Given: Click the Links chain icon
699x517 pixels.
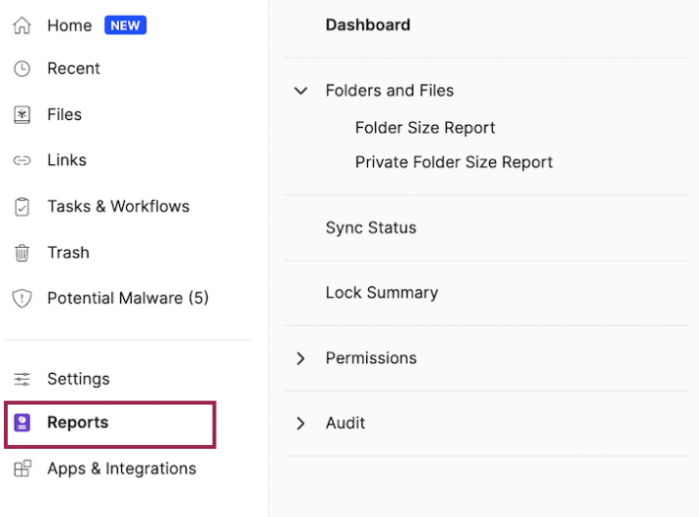Looking at the screenshot, I should [x=22, y=161].
